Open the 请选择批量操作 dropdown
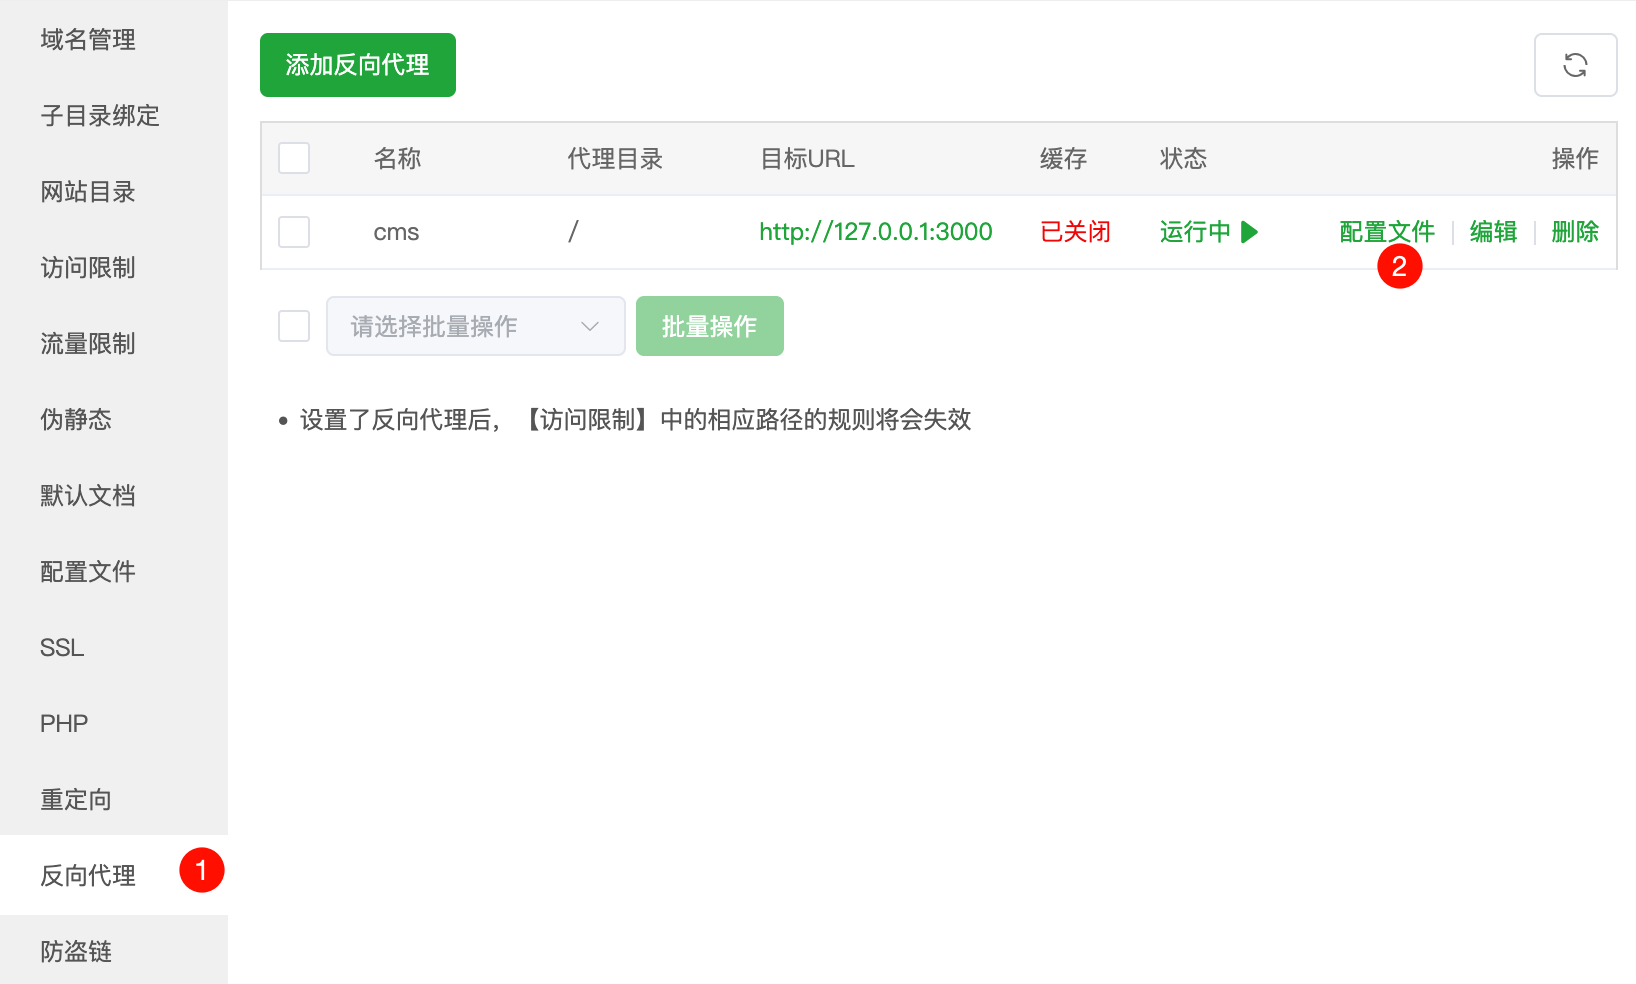The width and height of the screenshot is (1636, 984). 475,325
